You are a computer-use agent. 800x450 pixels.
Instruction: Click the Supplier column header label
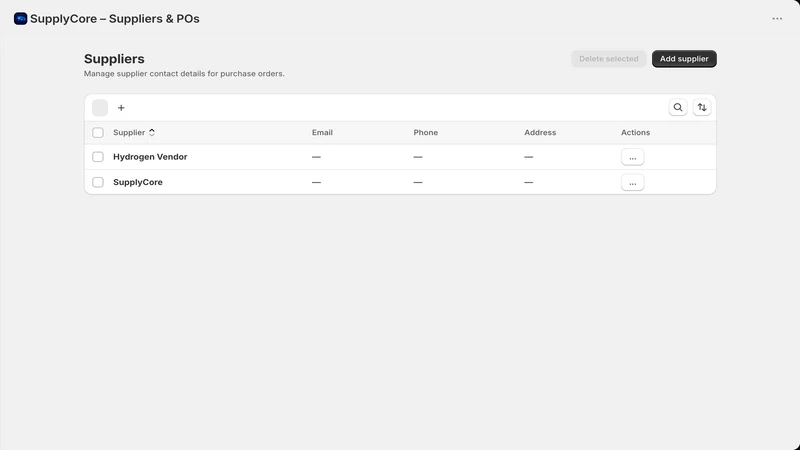pos(129,133)
